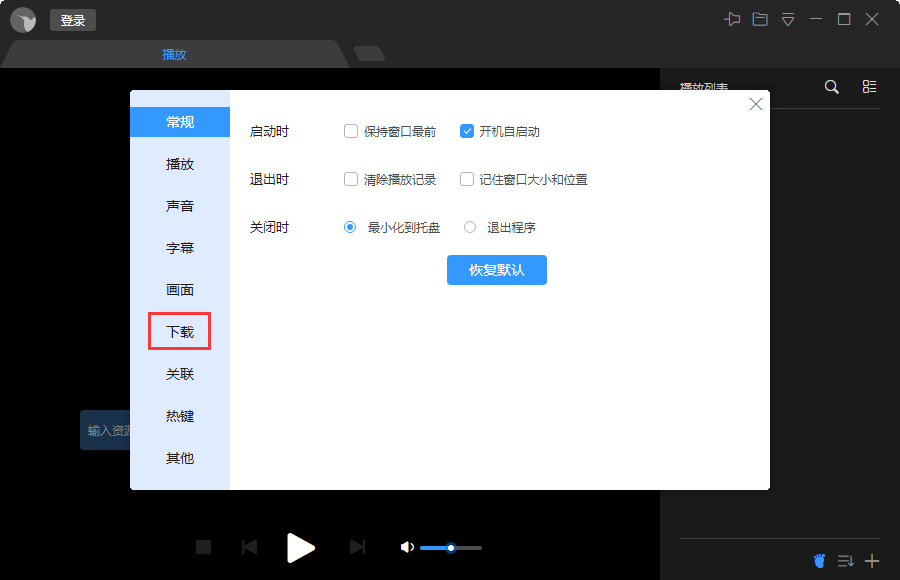Adjust the volume slider handle
The width and height of the screenshot is (900, 580).
tap(451, 547)
